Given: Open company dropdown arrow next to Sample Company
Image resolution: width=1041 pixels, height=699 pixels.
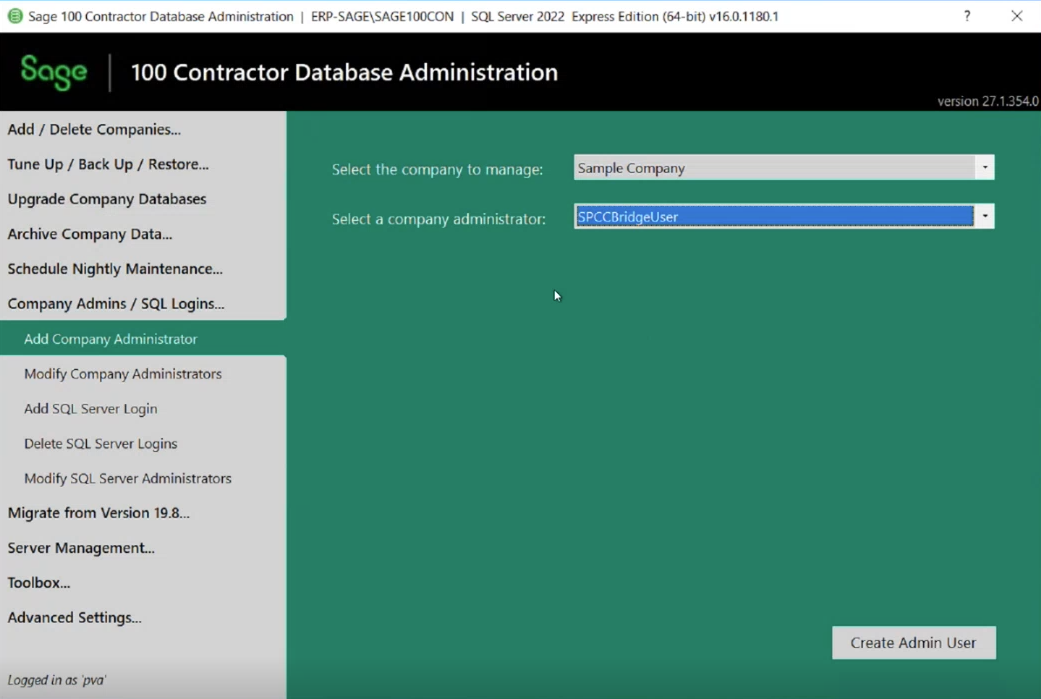Looking at the screenshot, I should pos(985,167).
